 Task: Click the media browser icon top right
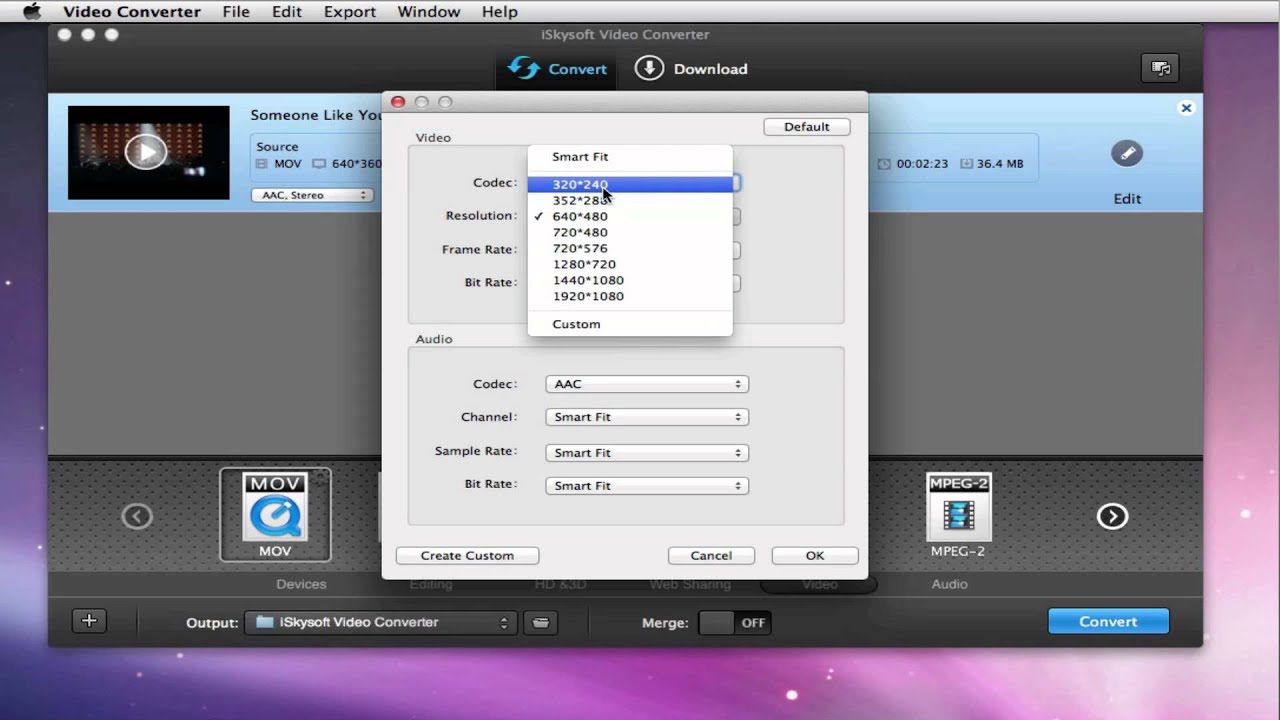pyautogui.click(x=1160, y=68)
